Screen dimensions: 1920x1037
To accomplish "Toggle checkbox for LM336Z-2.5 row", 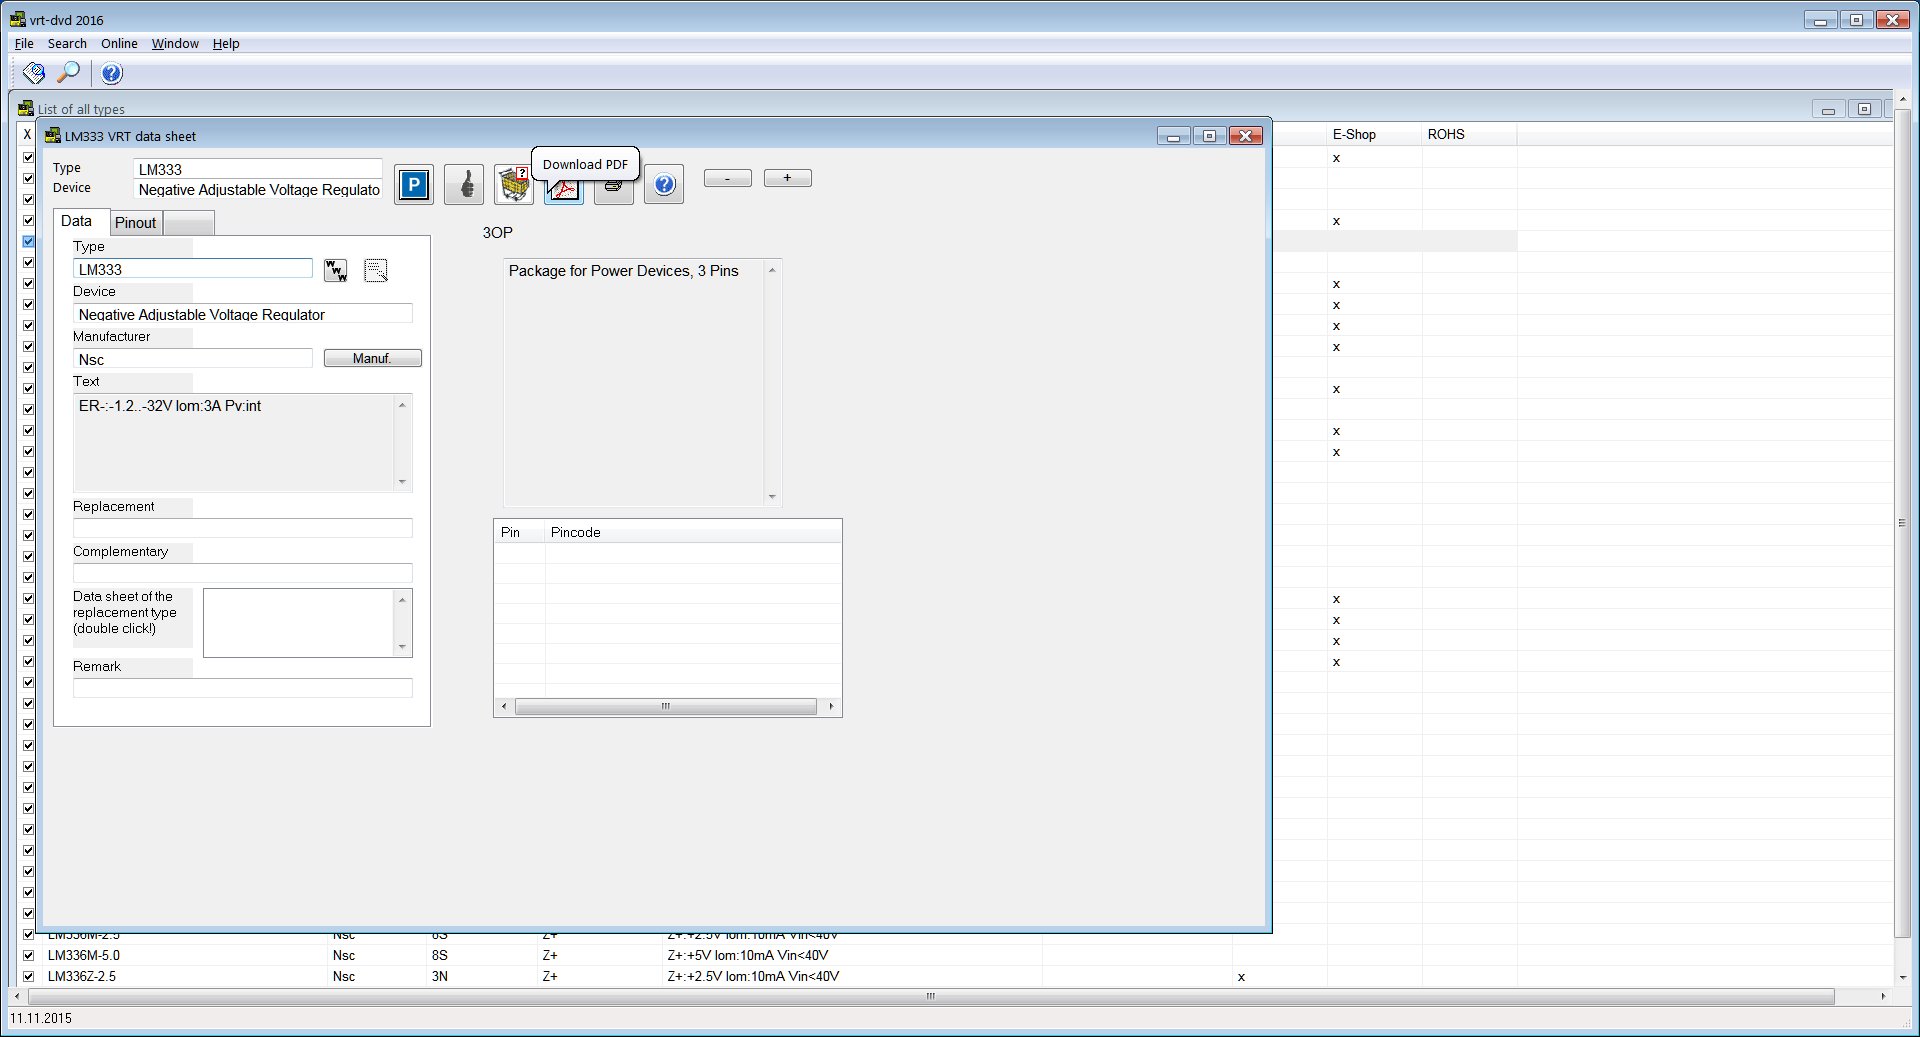I will point(28,976).
